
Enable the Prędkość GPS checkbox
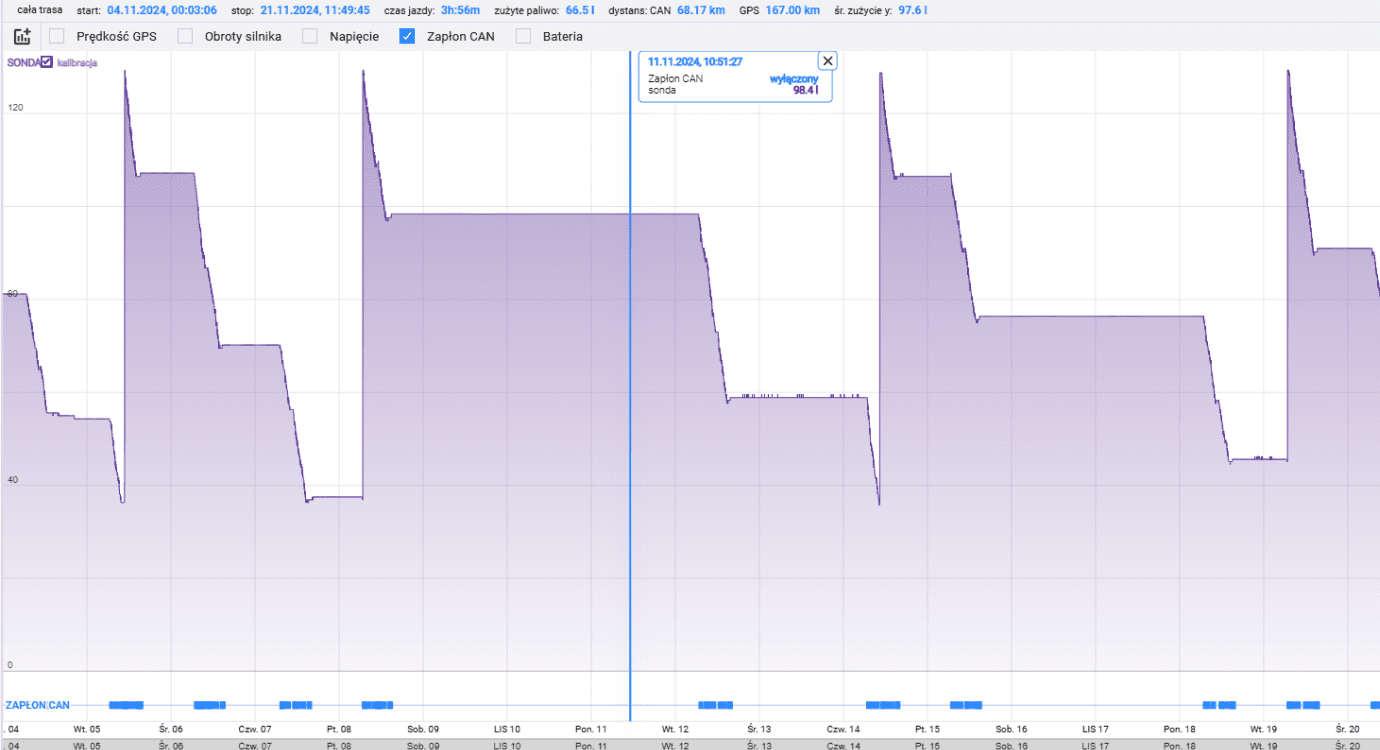click(57, 36)
